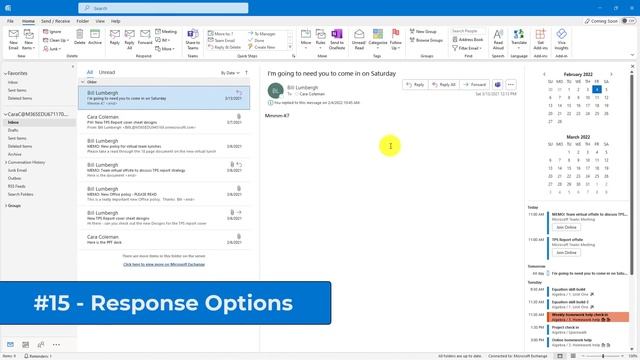Open the Move dropdown in ribbon

coord(306,39)
